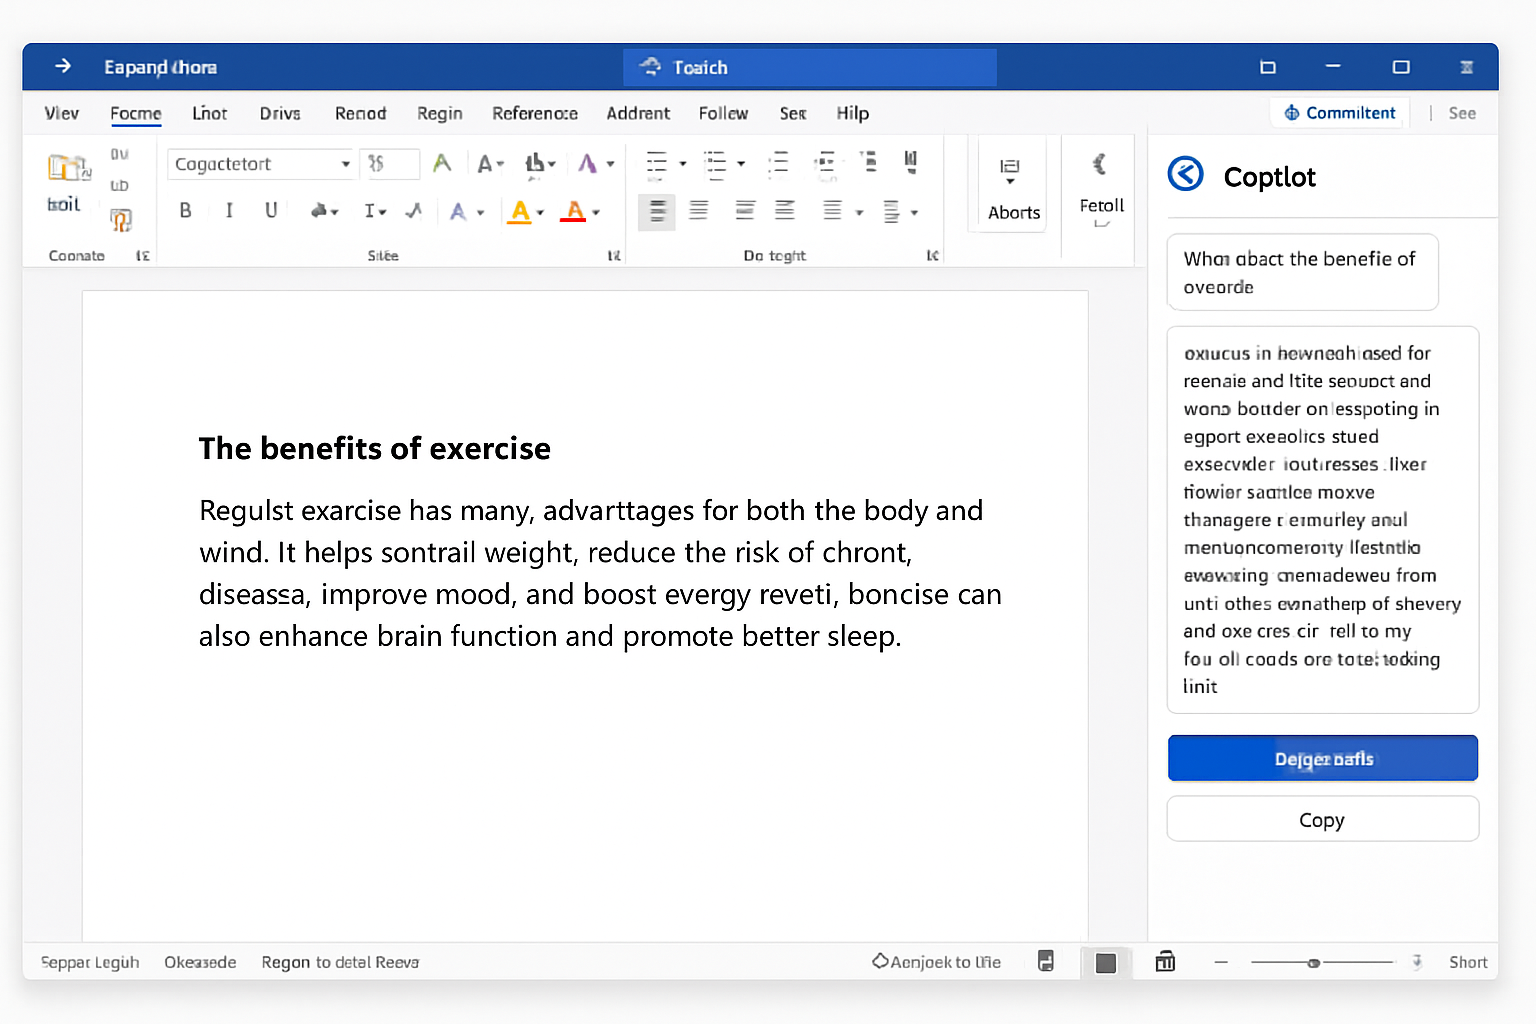Click the paragraph marks icon

(x=911, y=161)
